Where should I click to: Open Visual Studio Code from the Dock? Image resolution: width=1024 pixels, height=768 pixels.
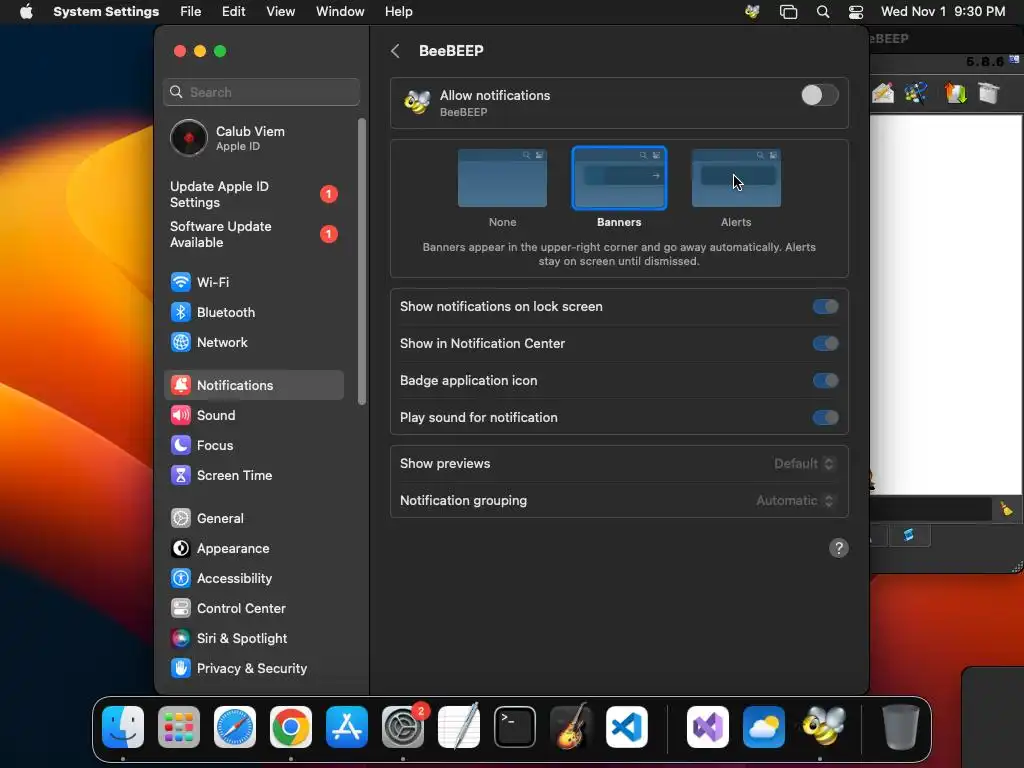point(627,726)
